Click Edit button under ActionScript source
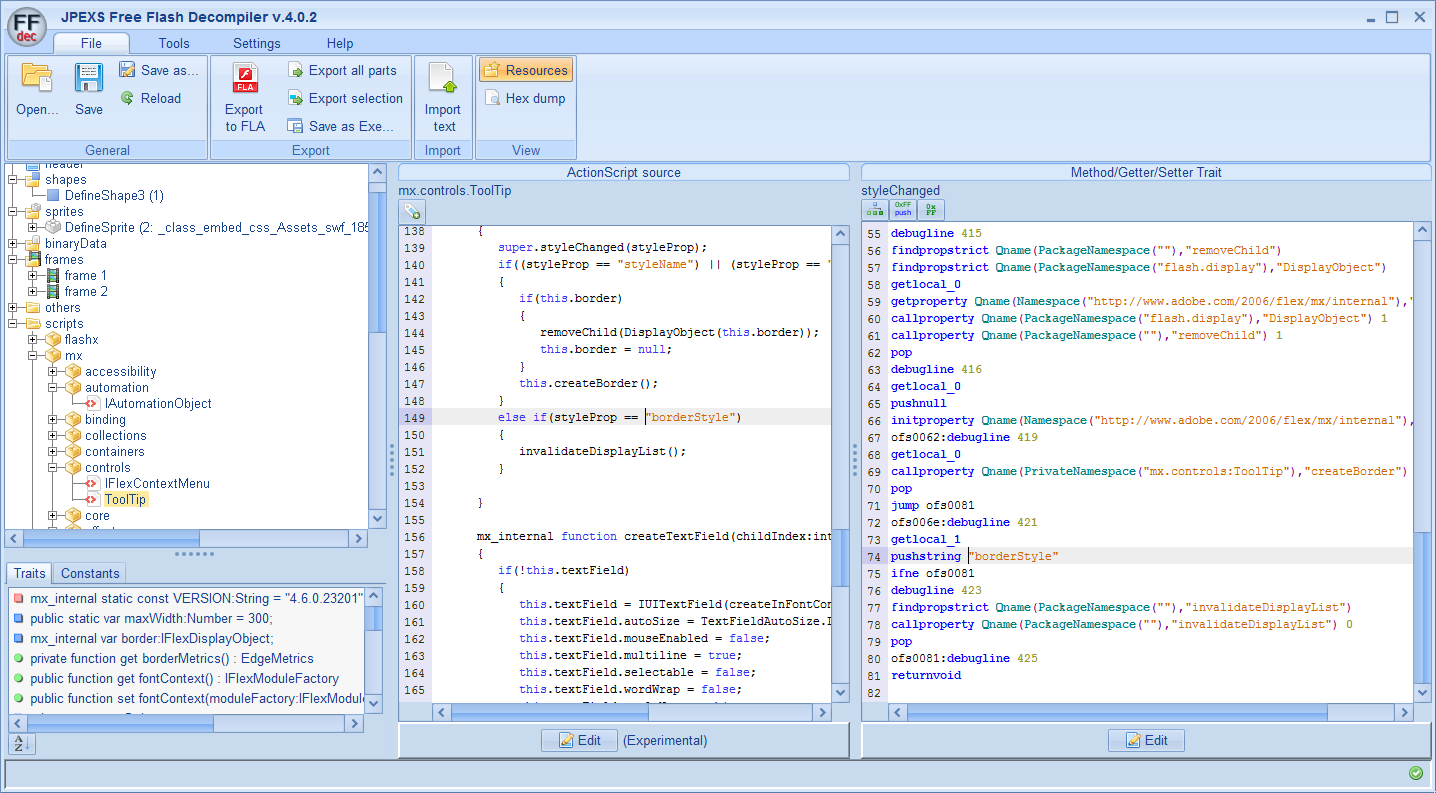 tap(578, 741)
